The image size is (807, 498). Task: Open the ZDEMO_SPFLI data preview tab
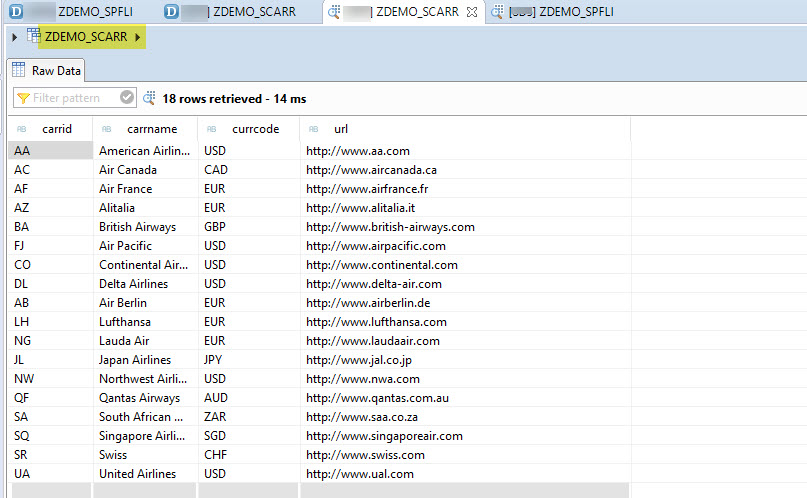pyautogui.click(x=553, y=11)
